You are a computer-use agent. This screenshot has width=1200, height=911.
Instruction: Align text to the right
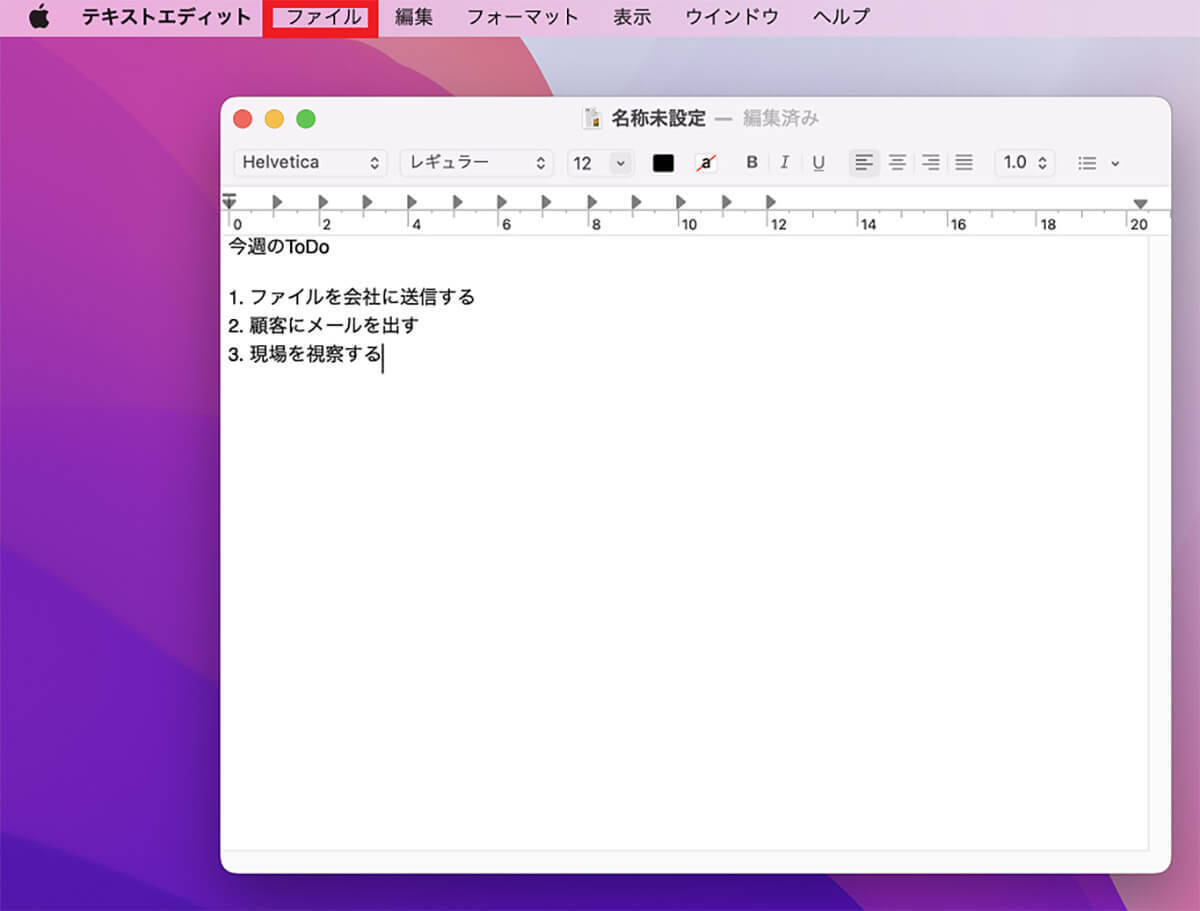click(931, 162)
